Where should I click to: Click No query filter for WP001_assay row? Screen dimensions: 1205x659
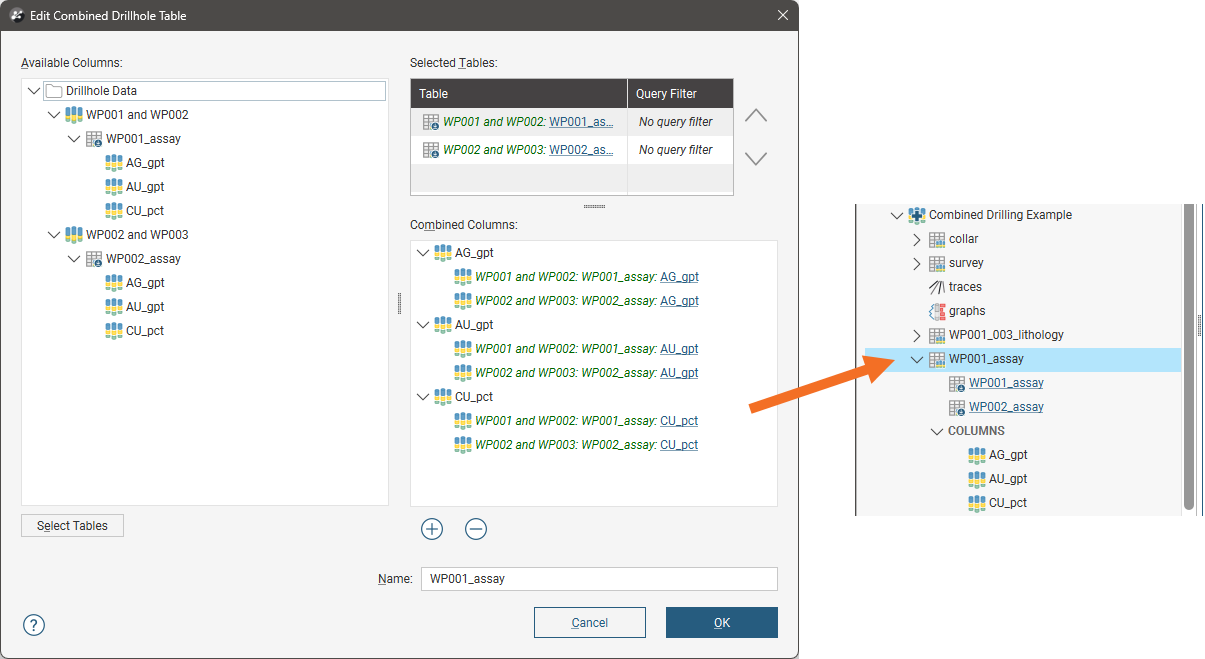tap(676, 122)
